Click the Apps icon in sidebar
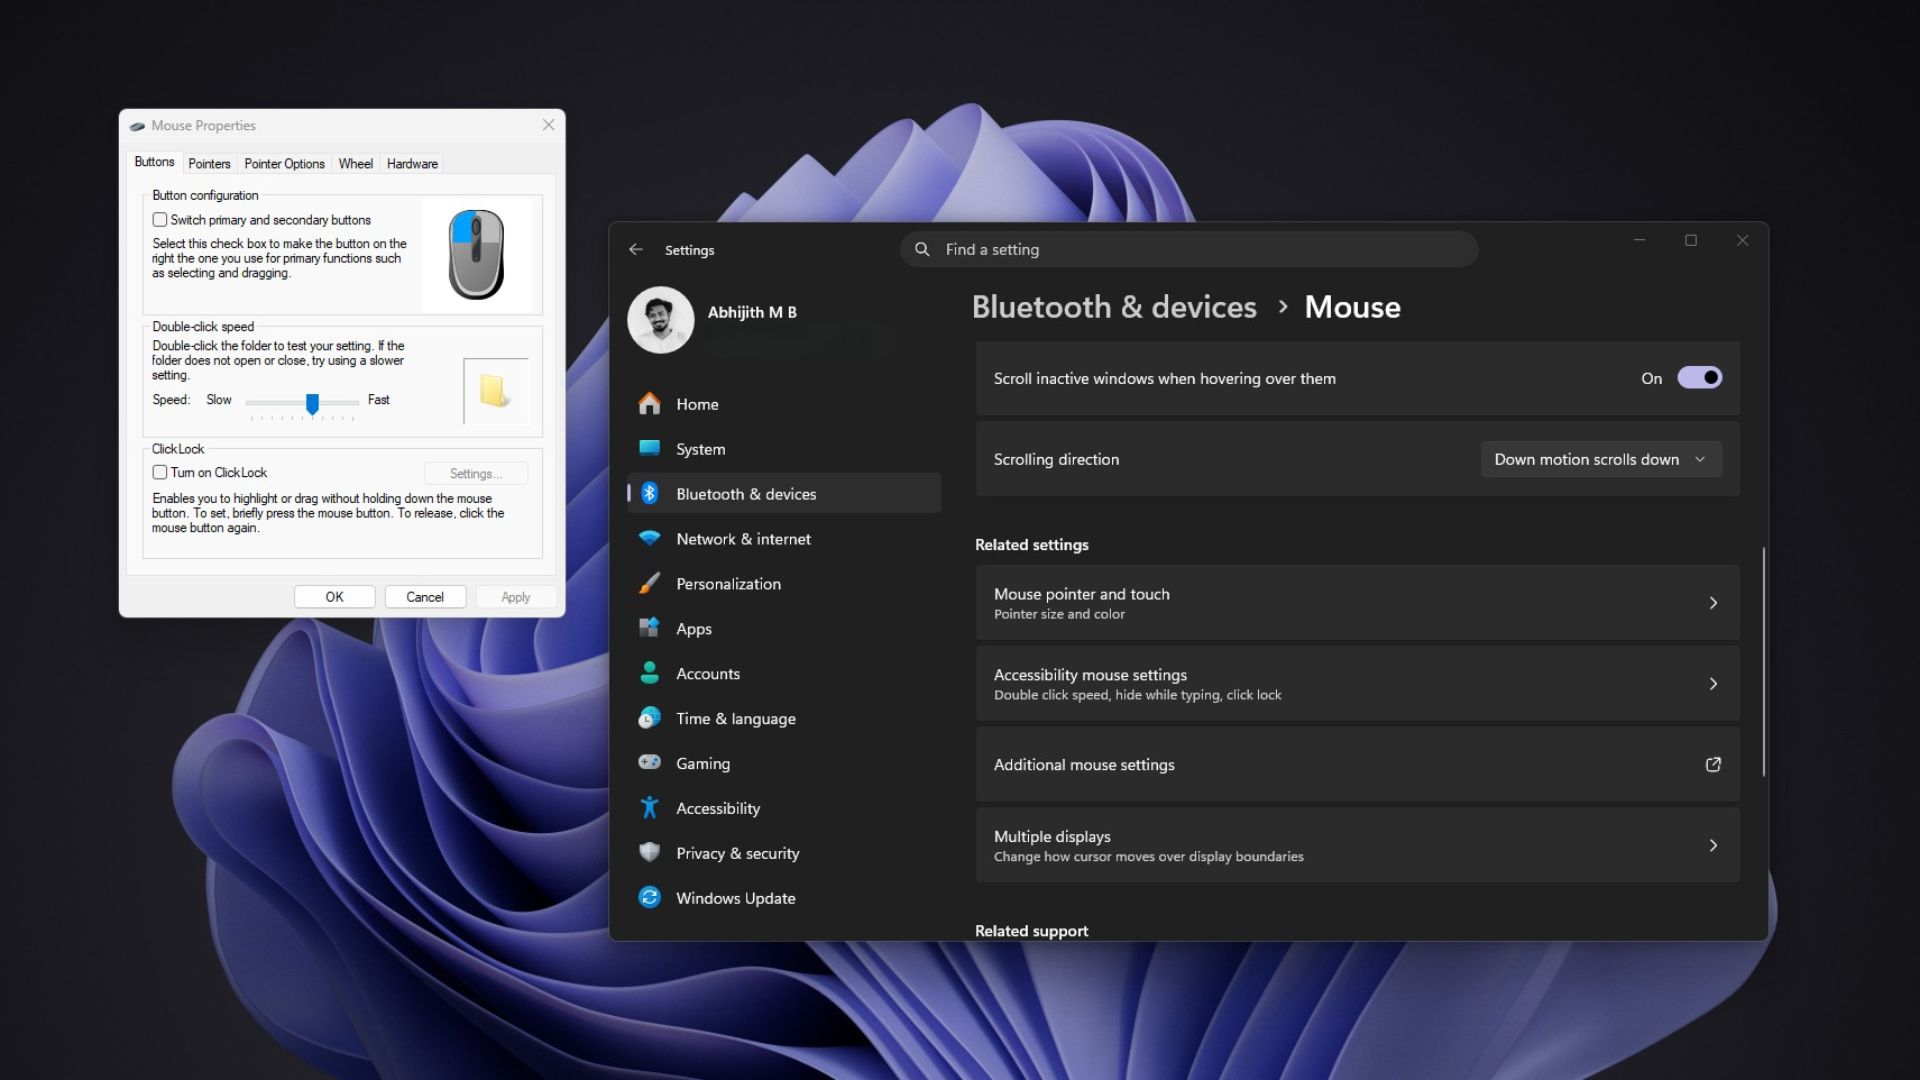This screenshot has height=1080, width=1920. coord(649,628)
